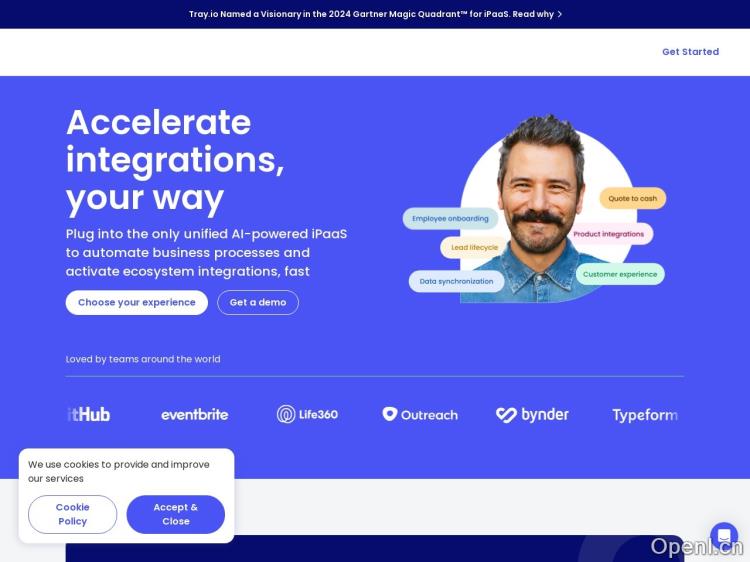Click the partially visible GitHub logo
This screenshot has height=562, width=750.
tap(88, 414)
